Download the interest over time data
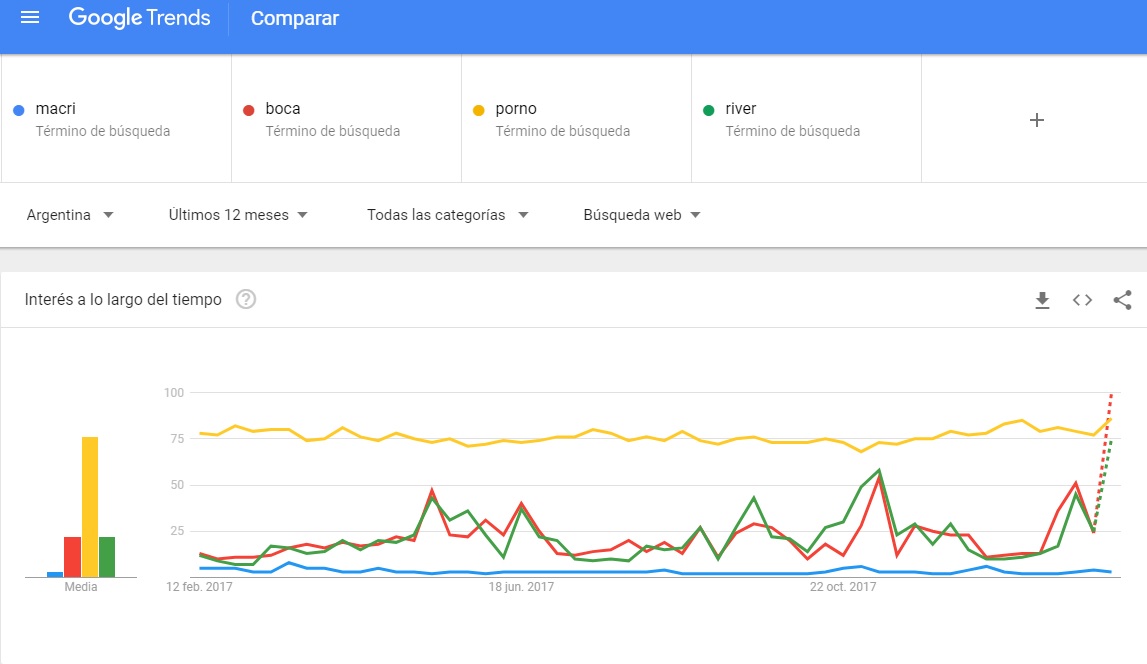The height and width of the screenshot is (664, 1147). tap(1042, 300)
